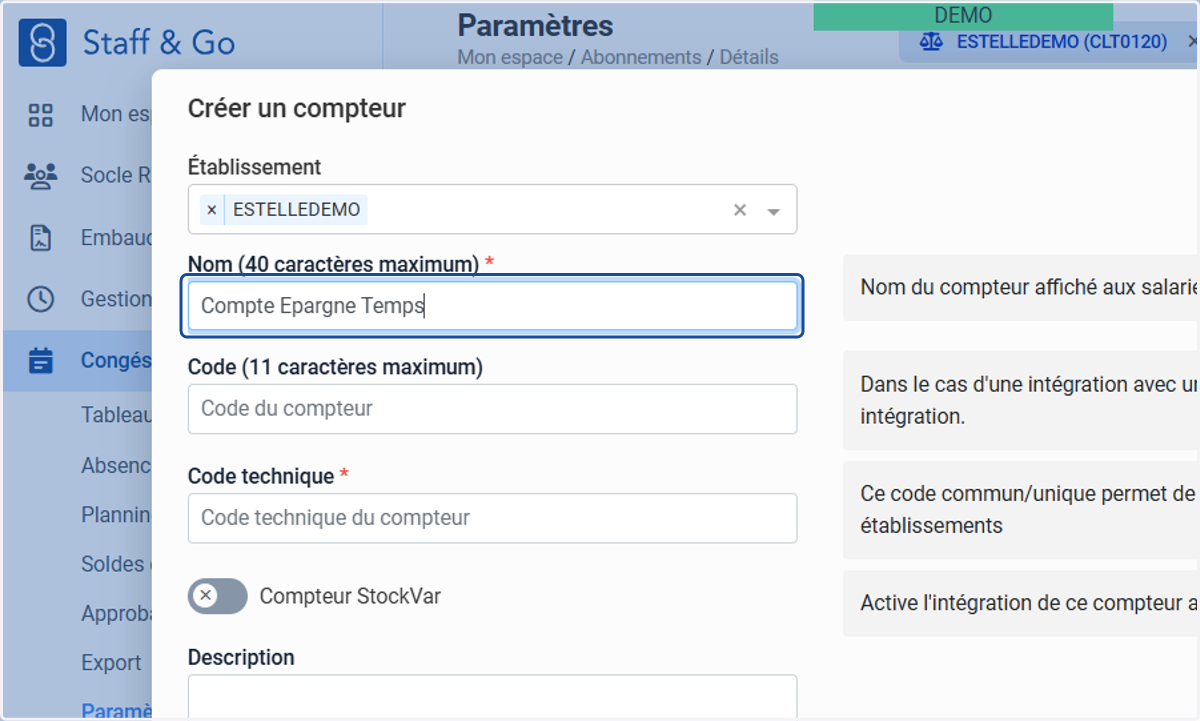Click the Créer un compteur dialog title

point(297,108)
